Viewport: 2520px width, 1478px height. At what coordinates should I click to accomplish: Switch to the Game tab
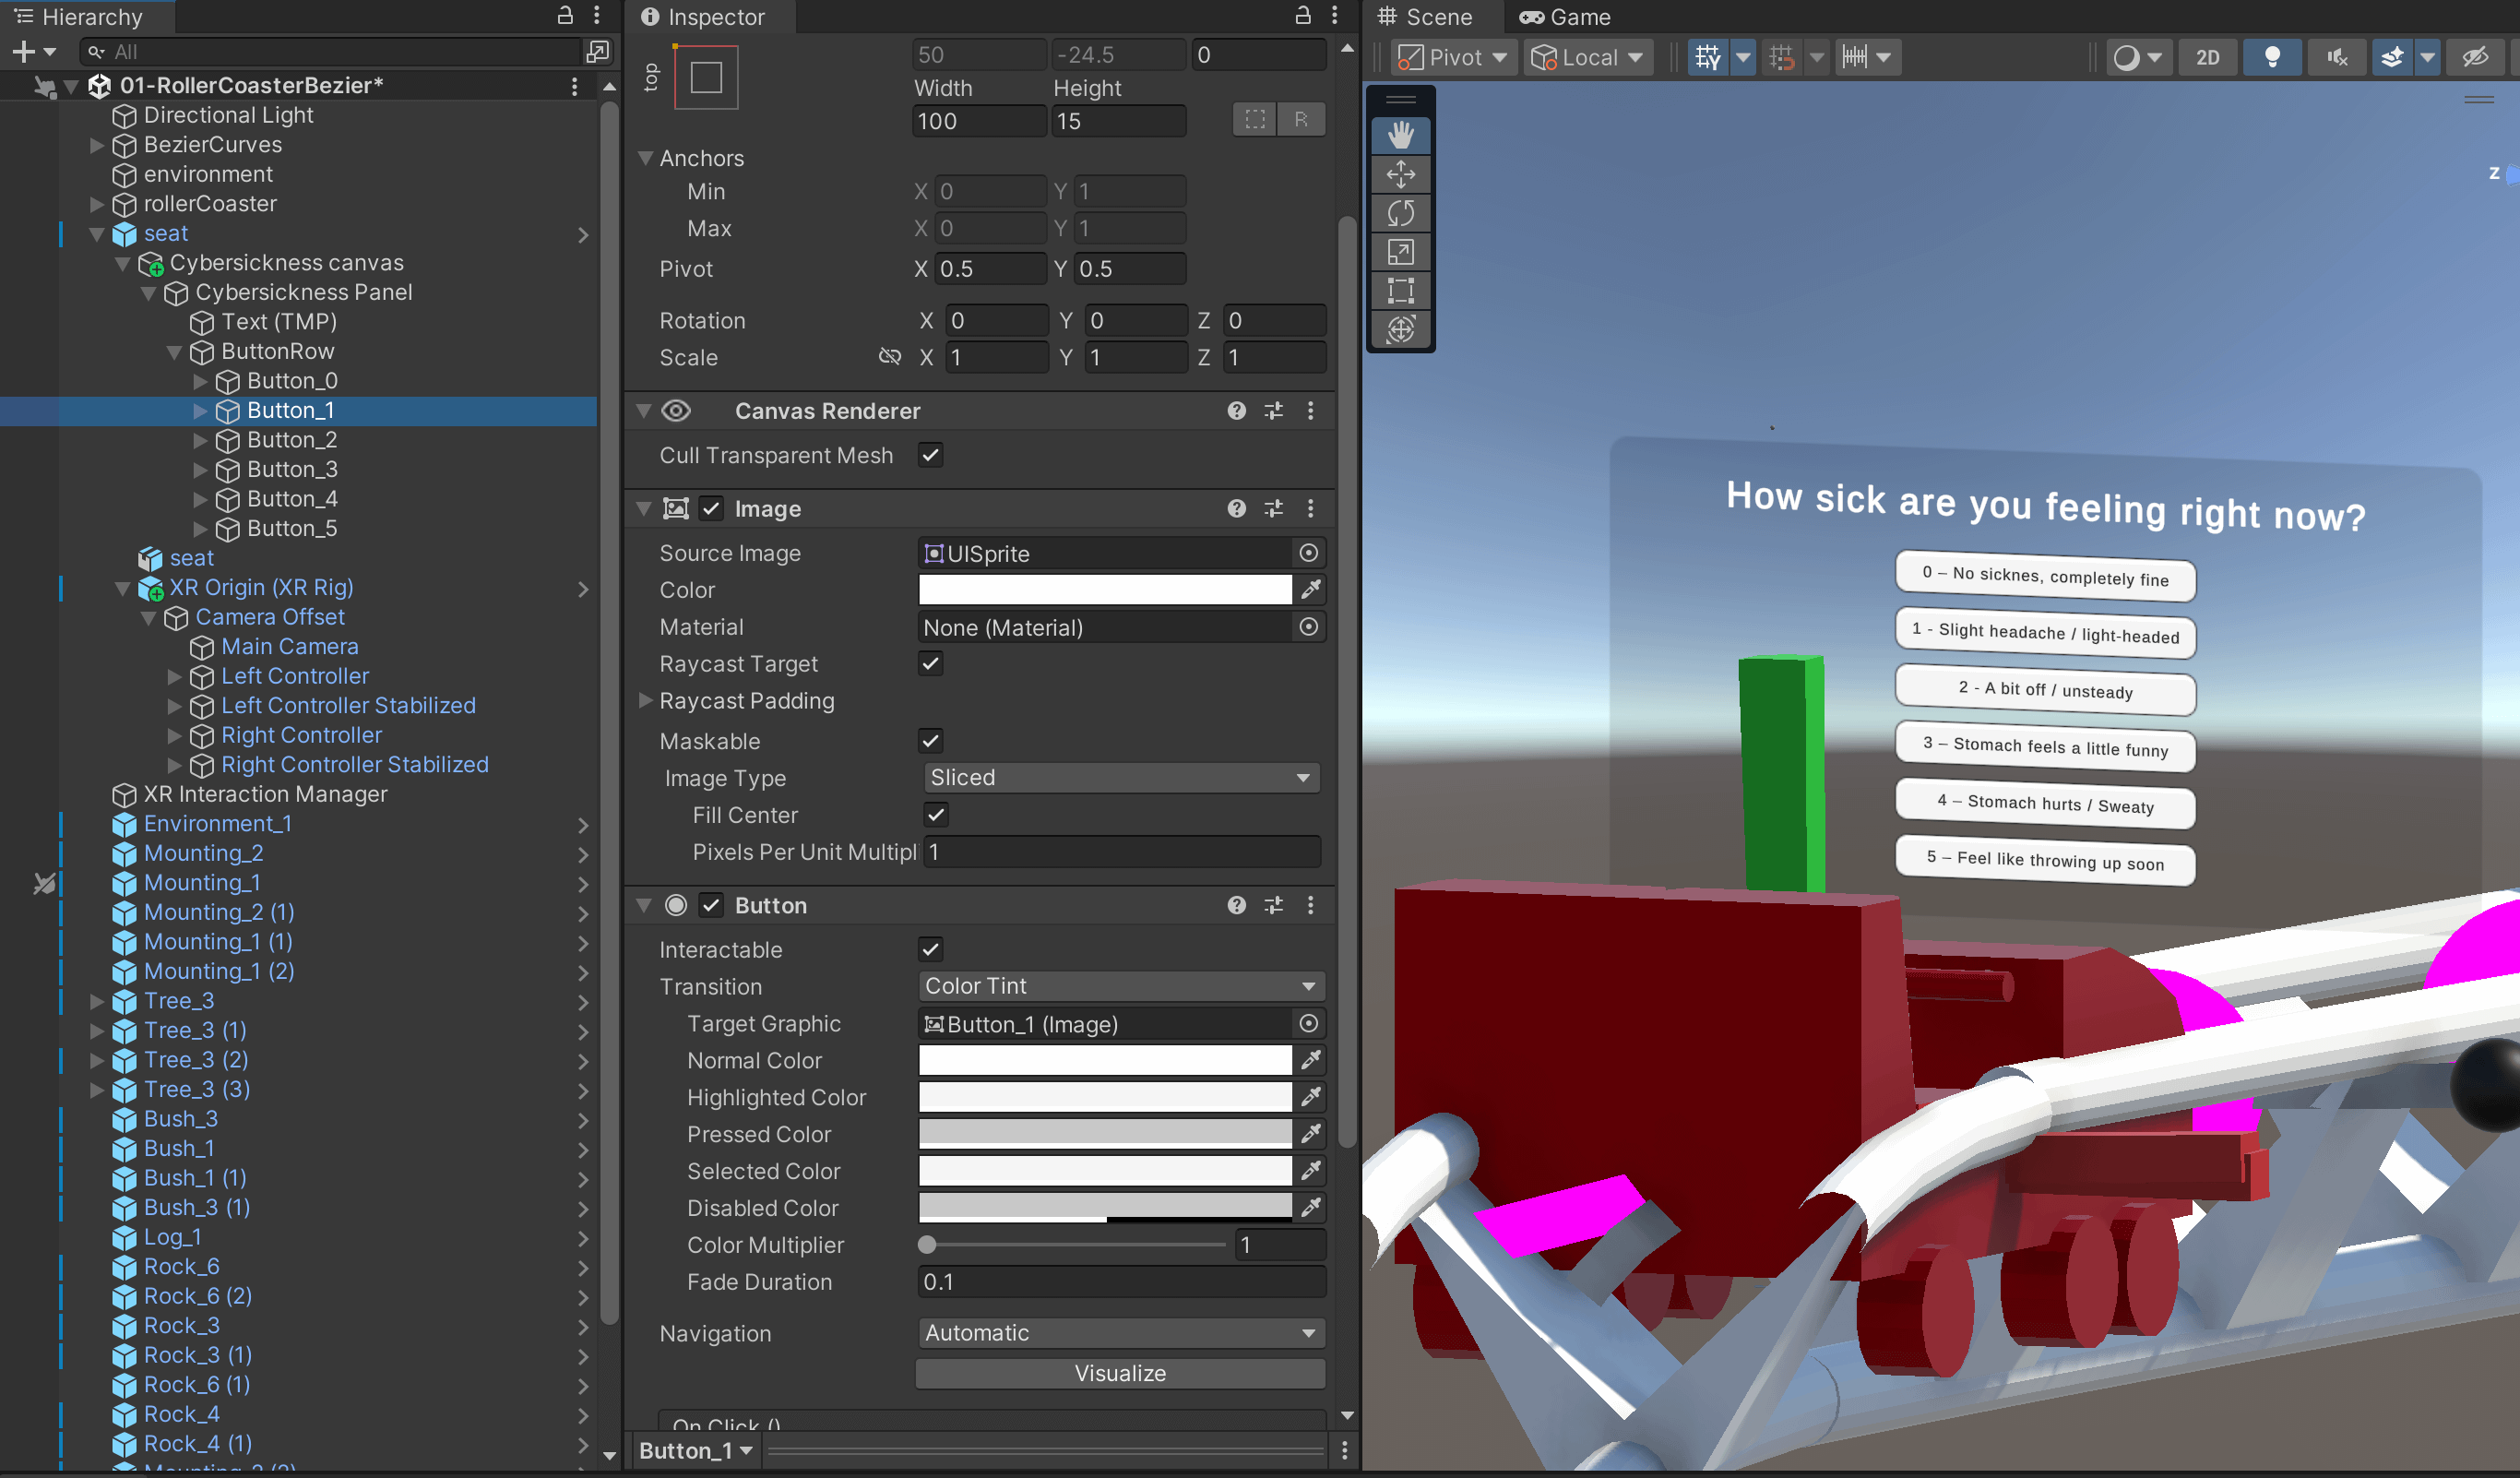tap(1565, 17)
